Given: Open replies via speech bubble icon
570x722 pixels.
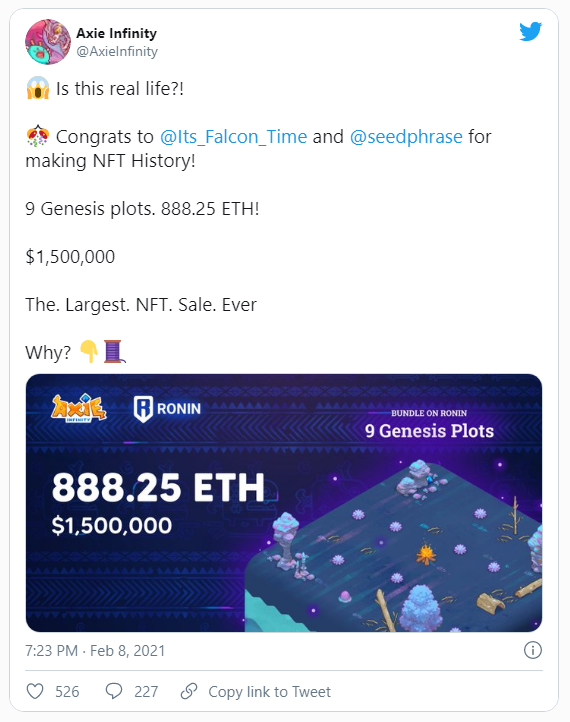Looking at the screenshot, I should (114, 691).
